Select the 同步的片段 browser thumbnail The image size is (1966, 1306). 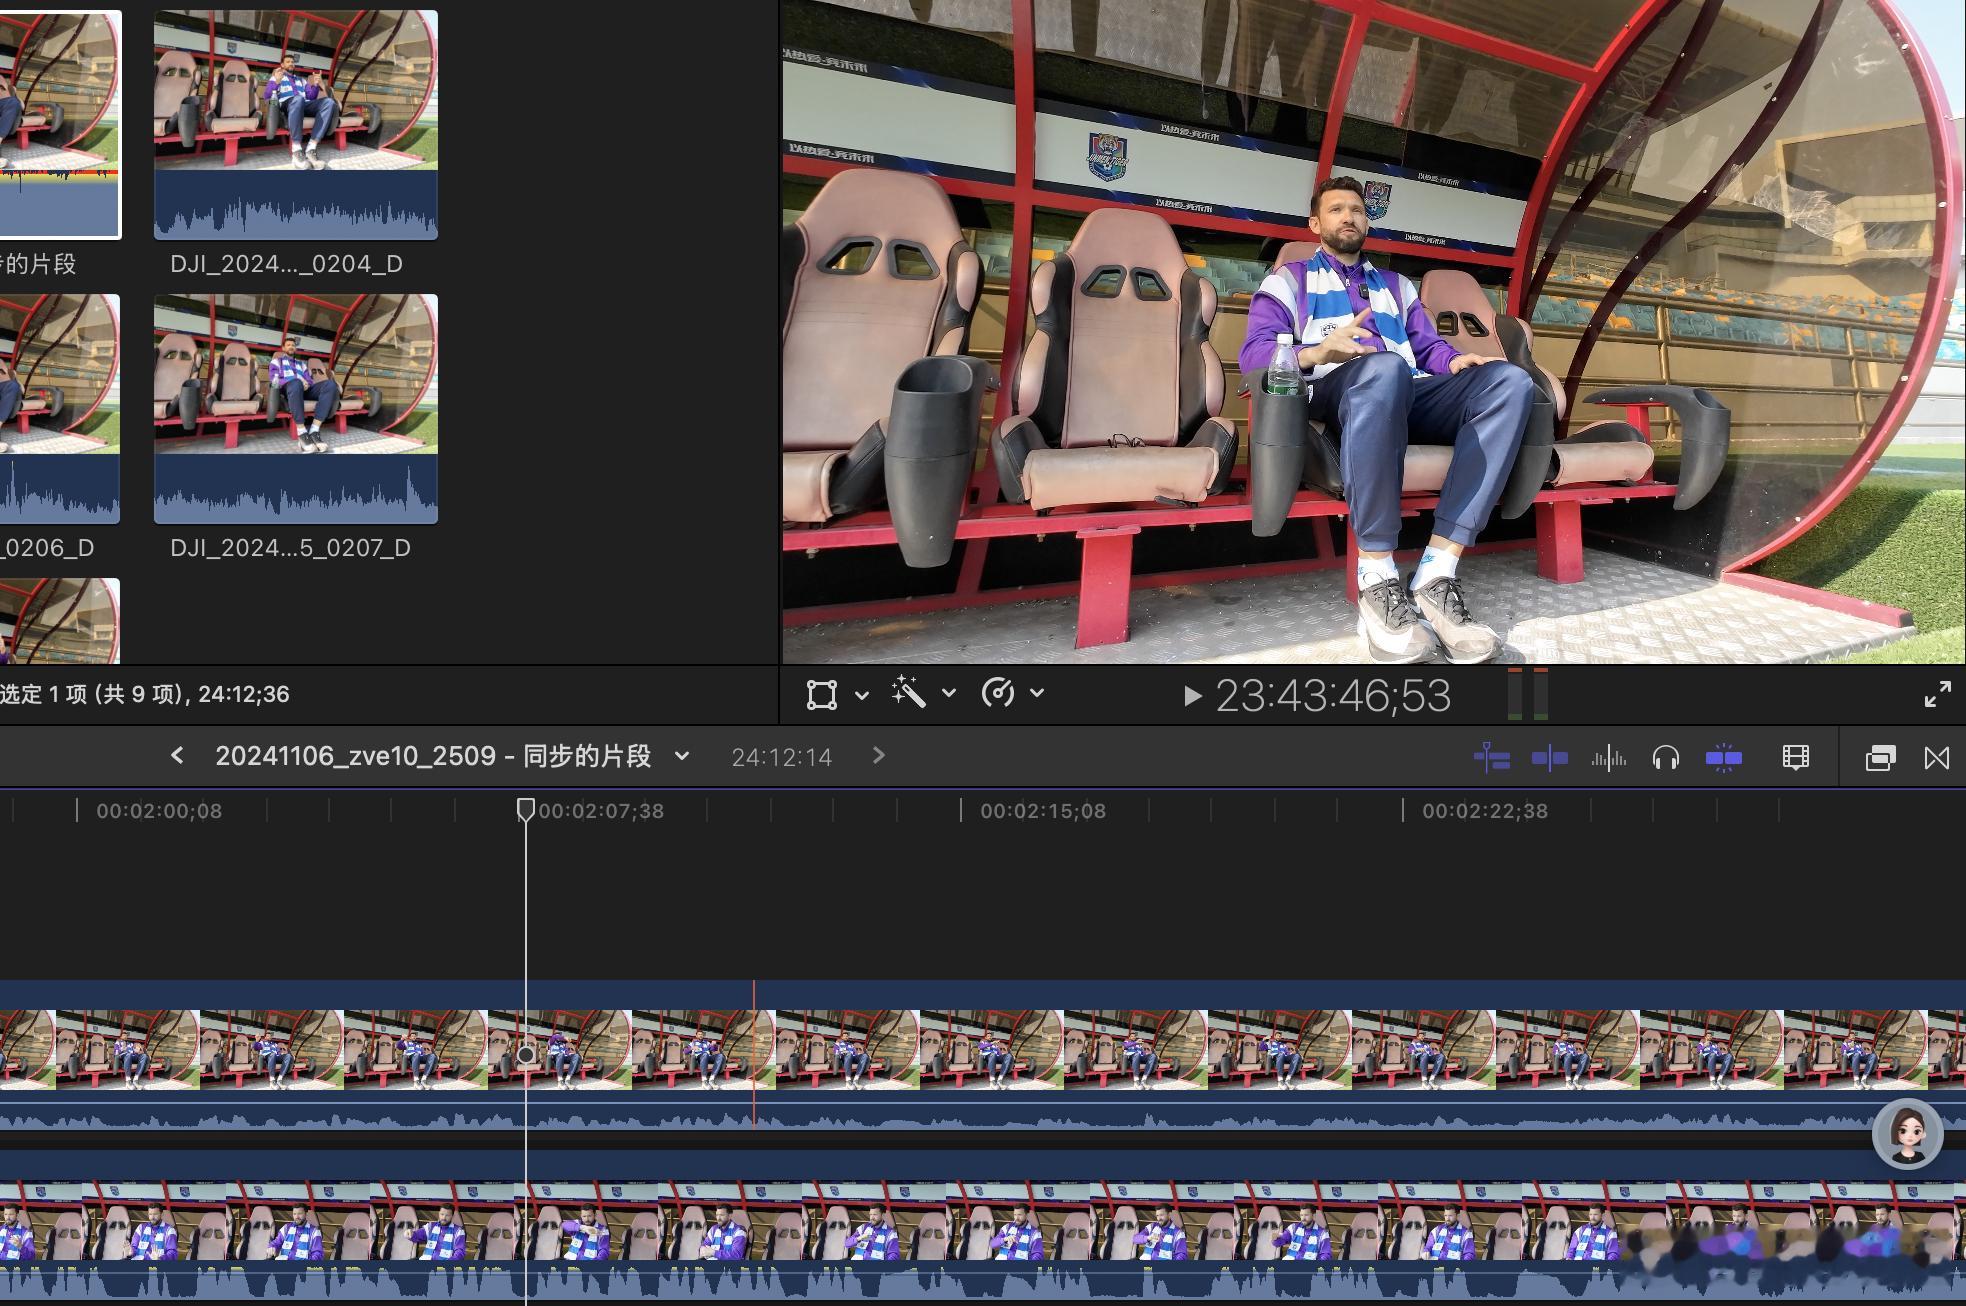[x=60, y=125]
